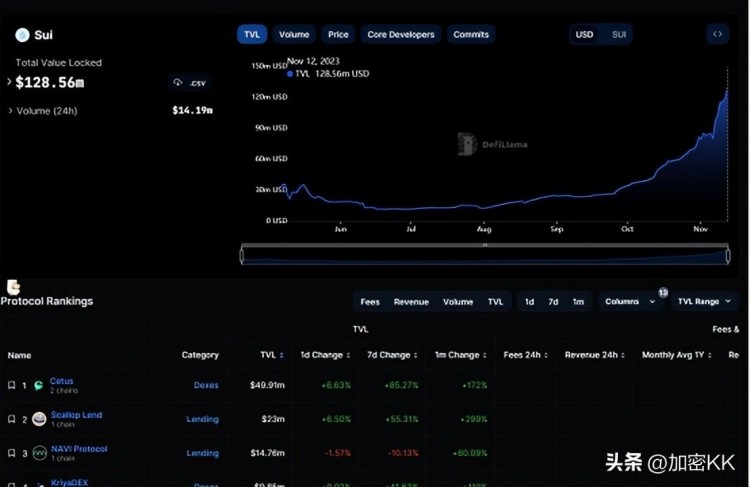Screen dimensions: 750x487
Task: Click the Scallop Lend +299% 1m change
Action: click(x=473, y=419)
